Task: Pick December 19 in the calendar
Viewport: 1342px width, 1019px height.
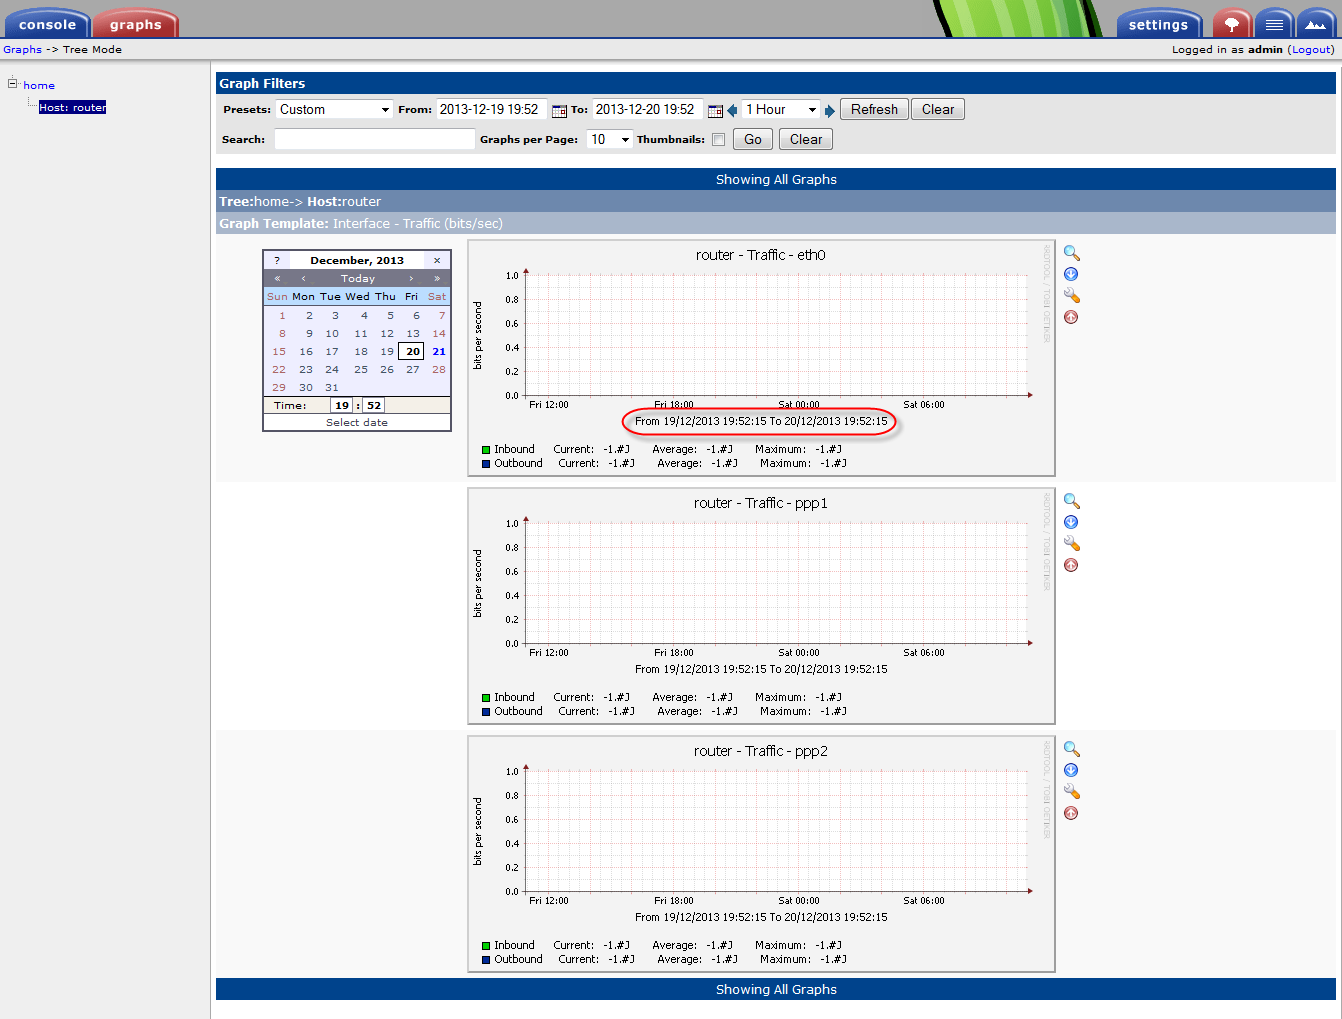Action: point(386,351)
